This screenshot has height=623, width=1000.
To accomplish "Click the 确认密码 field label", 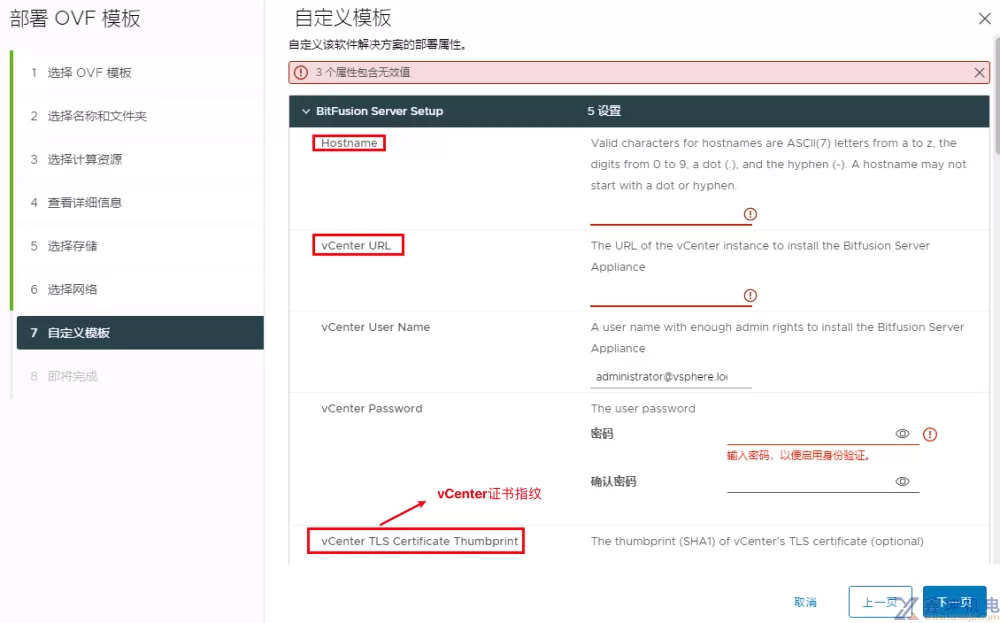I will 614,482.
